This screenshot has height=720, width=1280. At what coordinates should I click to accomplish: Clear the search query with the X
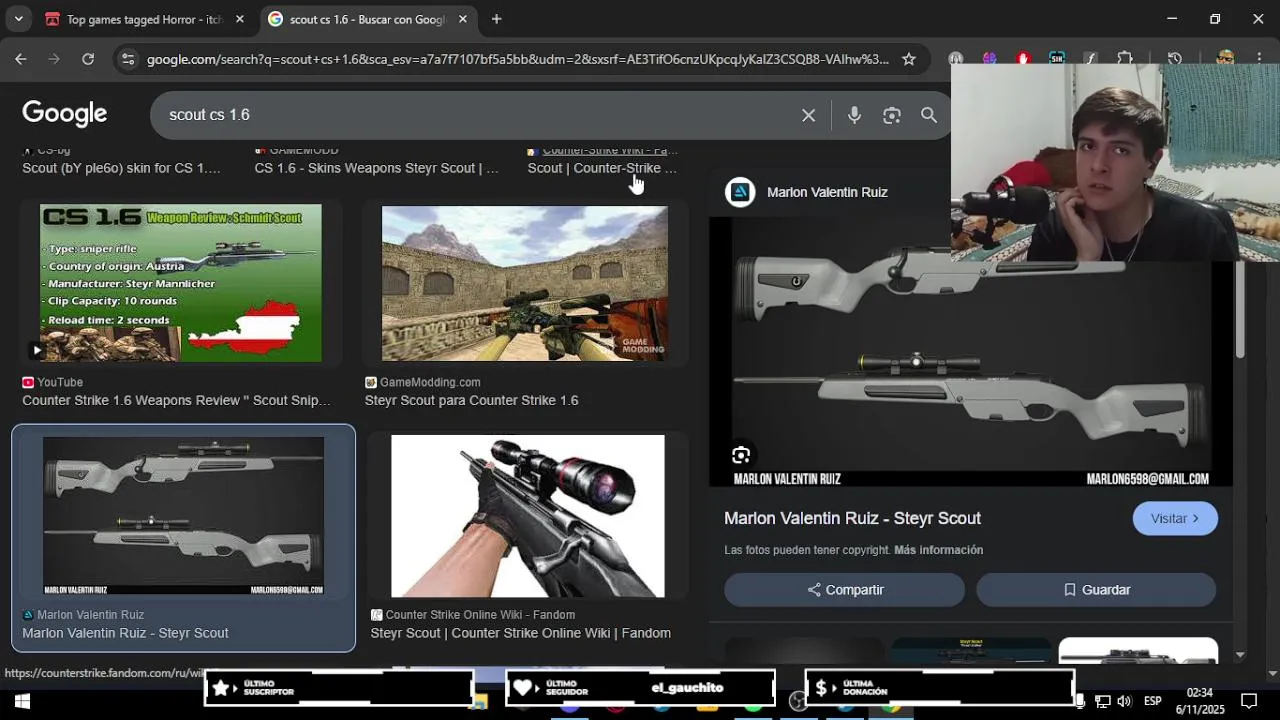tap(808, 115)
